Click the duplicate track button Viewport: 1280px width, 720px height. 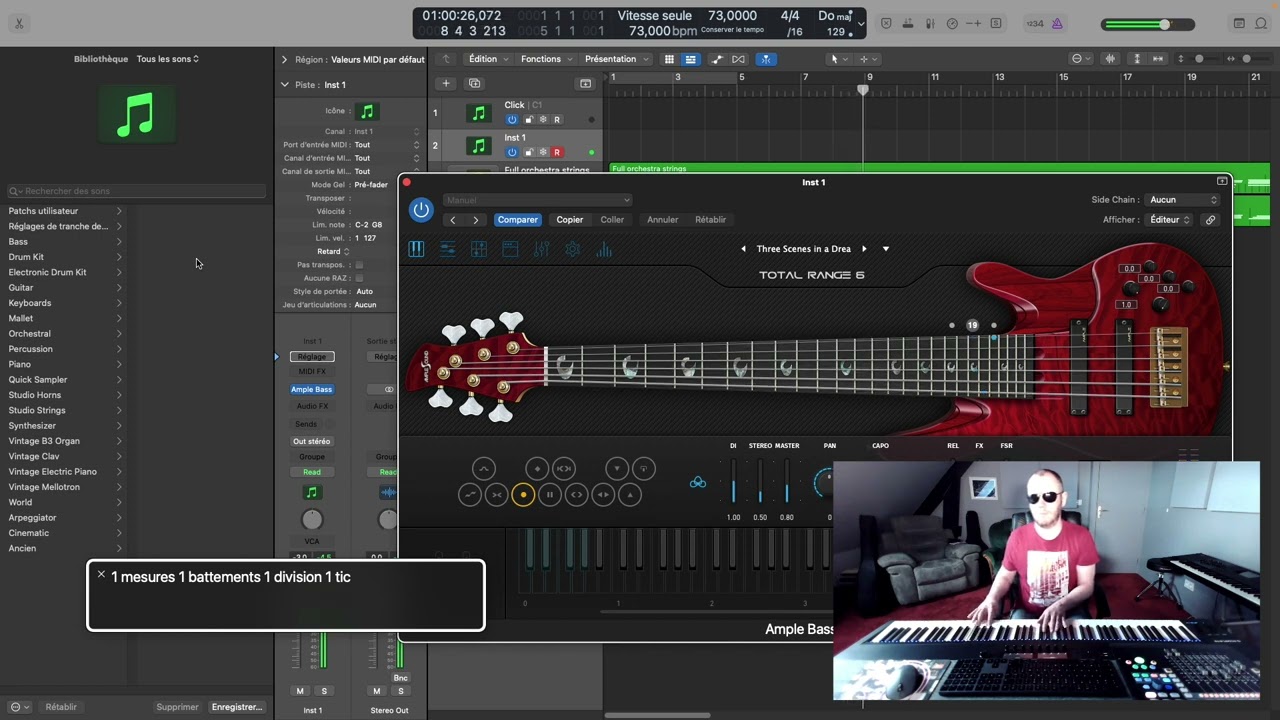point(475,83)
